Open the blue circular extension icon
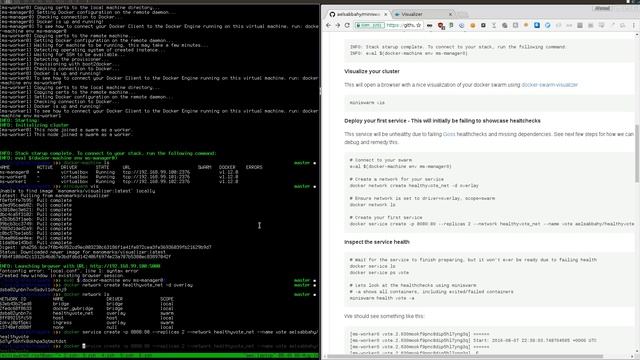Screen dimensions: 640x360 coord(548,25)
